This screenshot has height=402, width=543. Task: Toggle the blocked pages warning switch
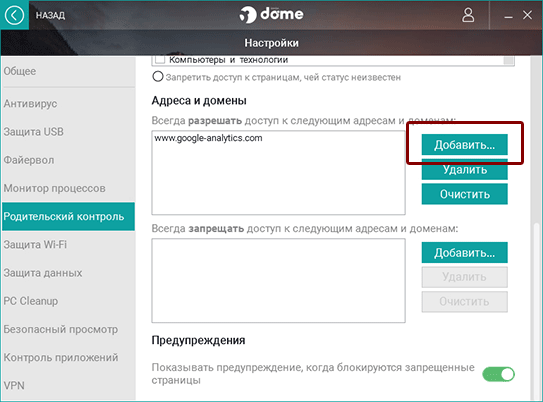(x=498, y=374)
